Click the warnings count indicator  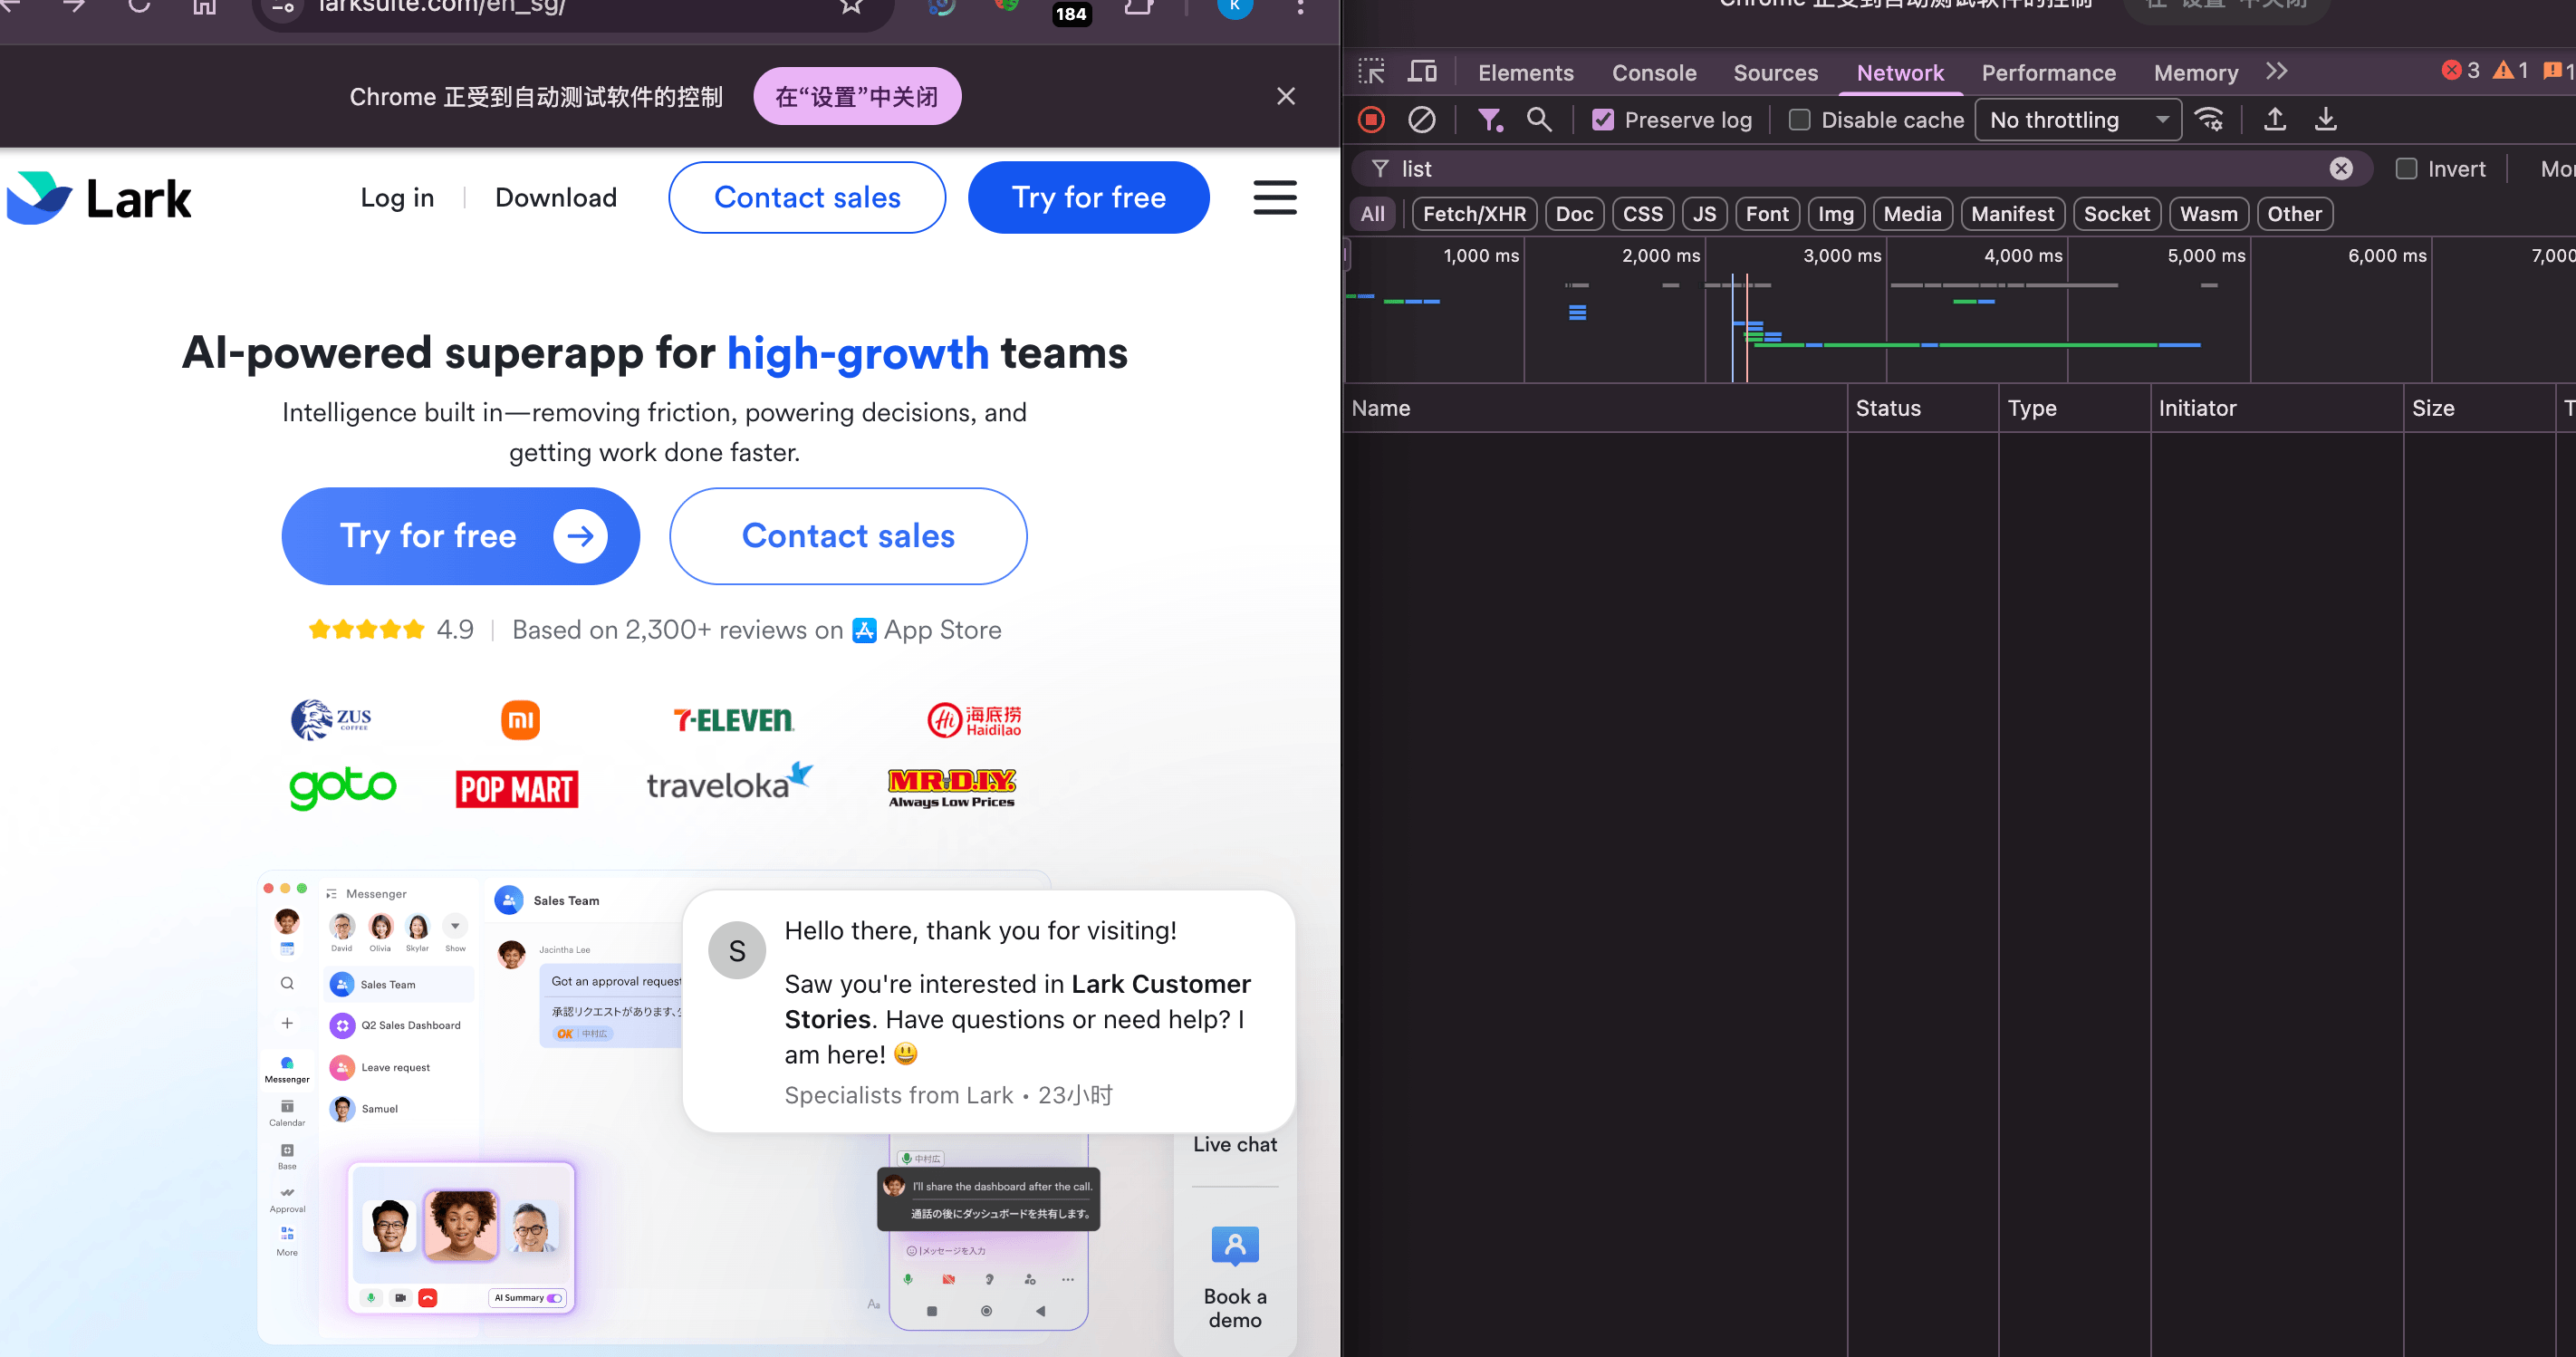pos(2510,70)
